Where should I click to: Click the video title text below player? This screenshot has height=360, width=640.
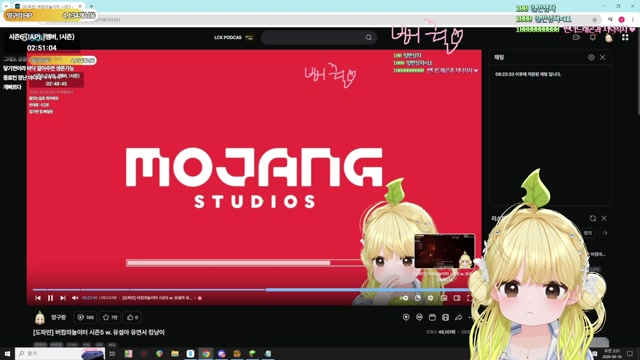99,333
